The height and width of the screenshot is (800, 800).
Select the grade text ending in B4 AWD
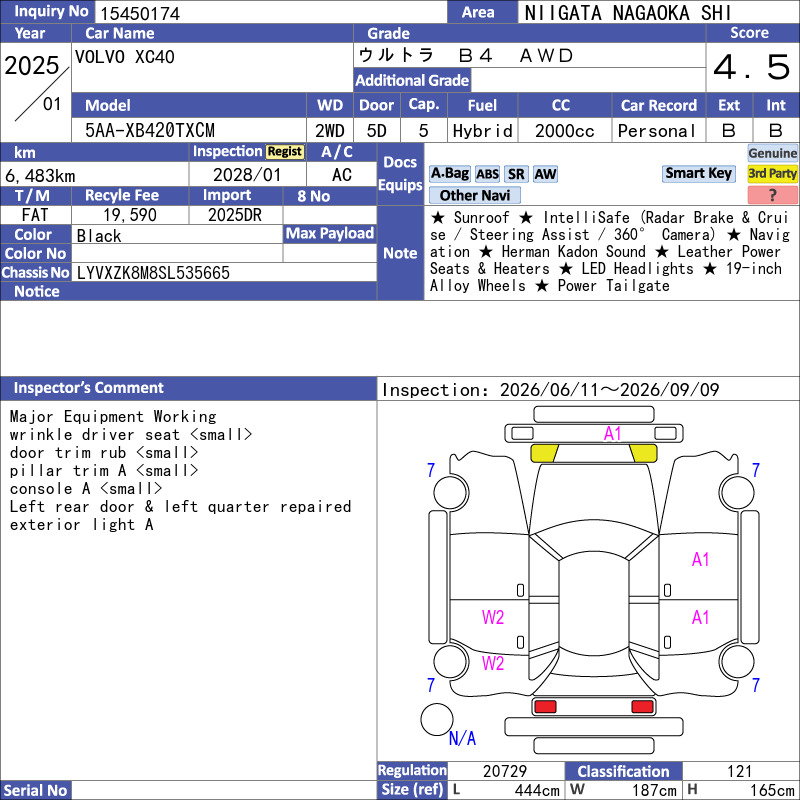pyautogui.click(x=466, y=56)
